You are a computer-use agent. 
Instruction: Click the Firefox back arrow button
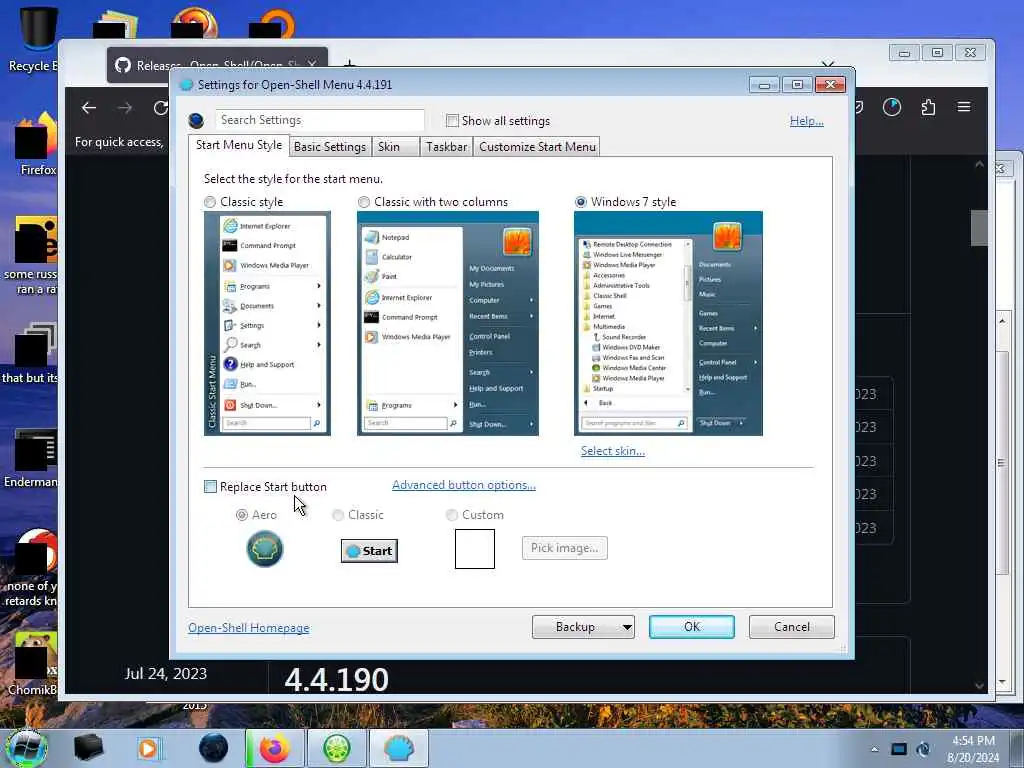[x=89, y=108]
